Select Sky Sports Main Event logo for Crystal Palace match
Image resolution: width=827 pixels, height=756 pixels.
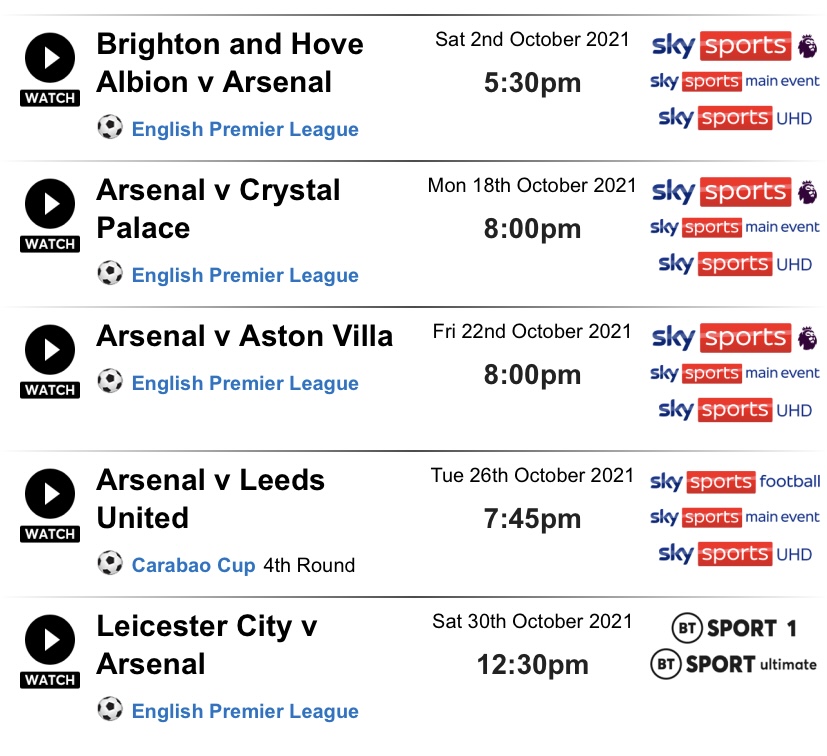tap(735, 227)
